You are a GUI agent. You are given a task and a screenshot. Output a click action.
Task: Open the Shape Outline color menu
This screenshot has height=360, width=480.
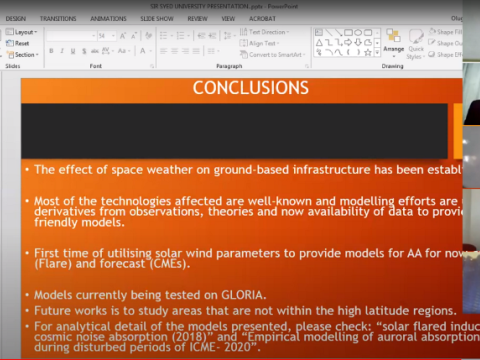pyautogui.click(x=445, y=43)
